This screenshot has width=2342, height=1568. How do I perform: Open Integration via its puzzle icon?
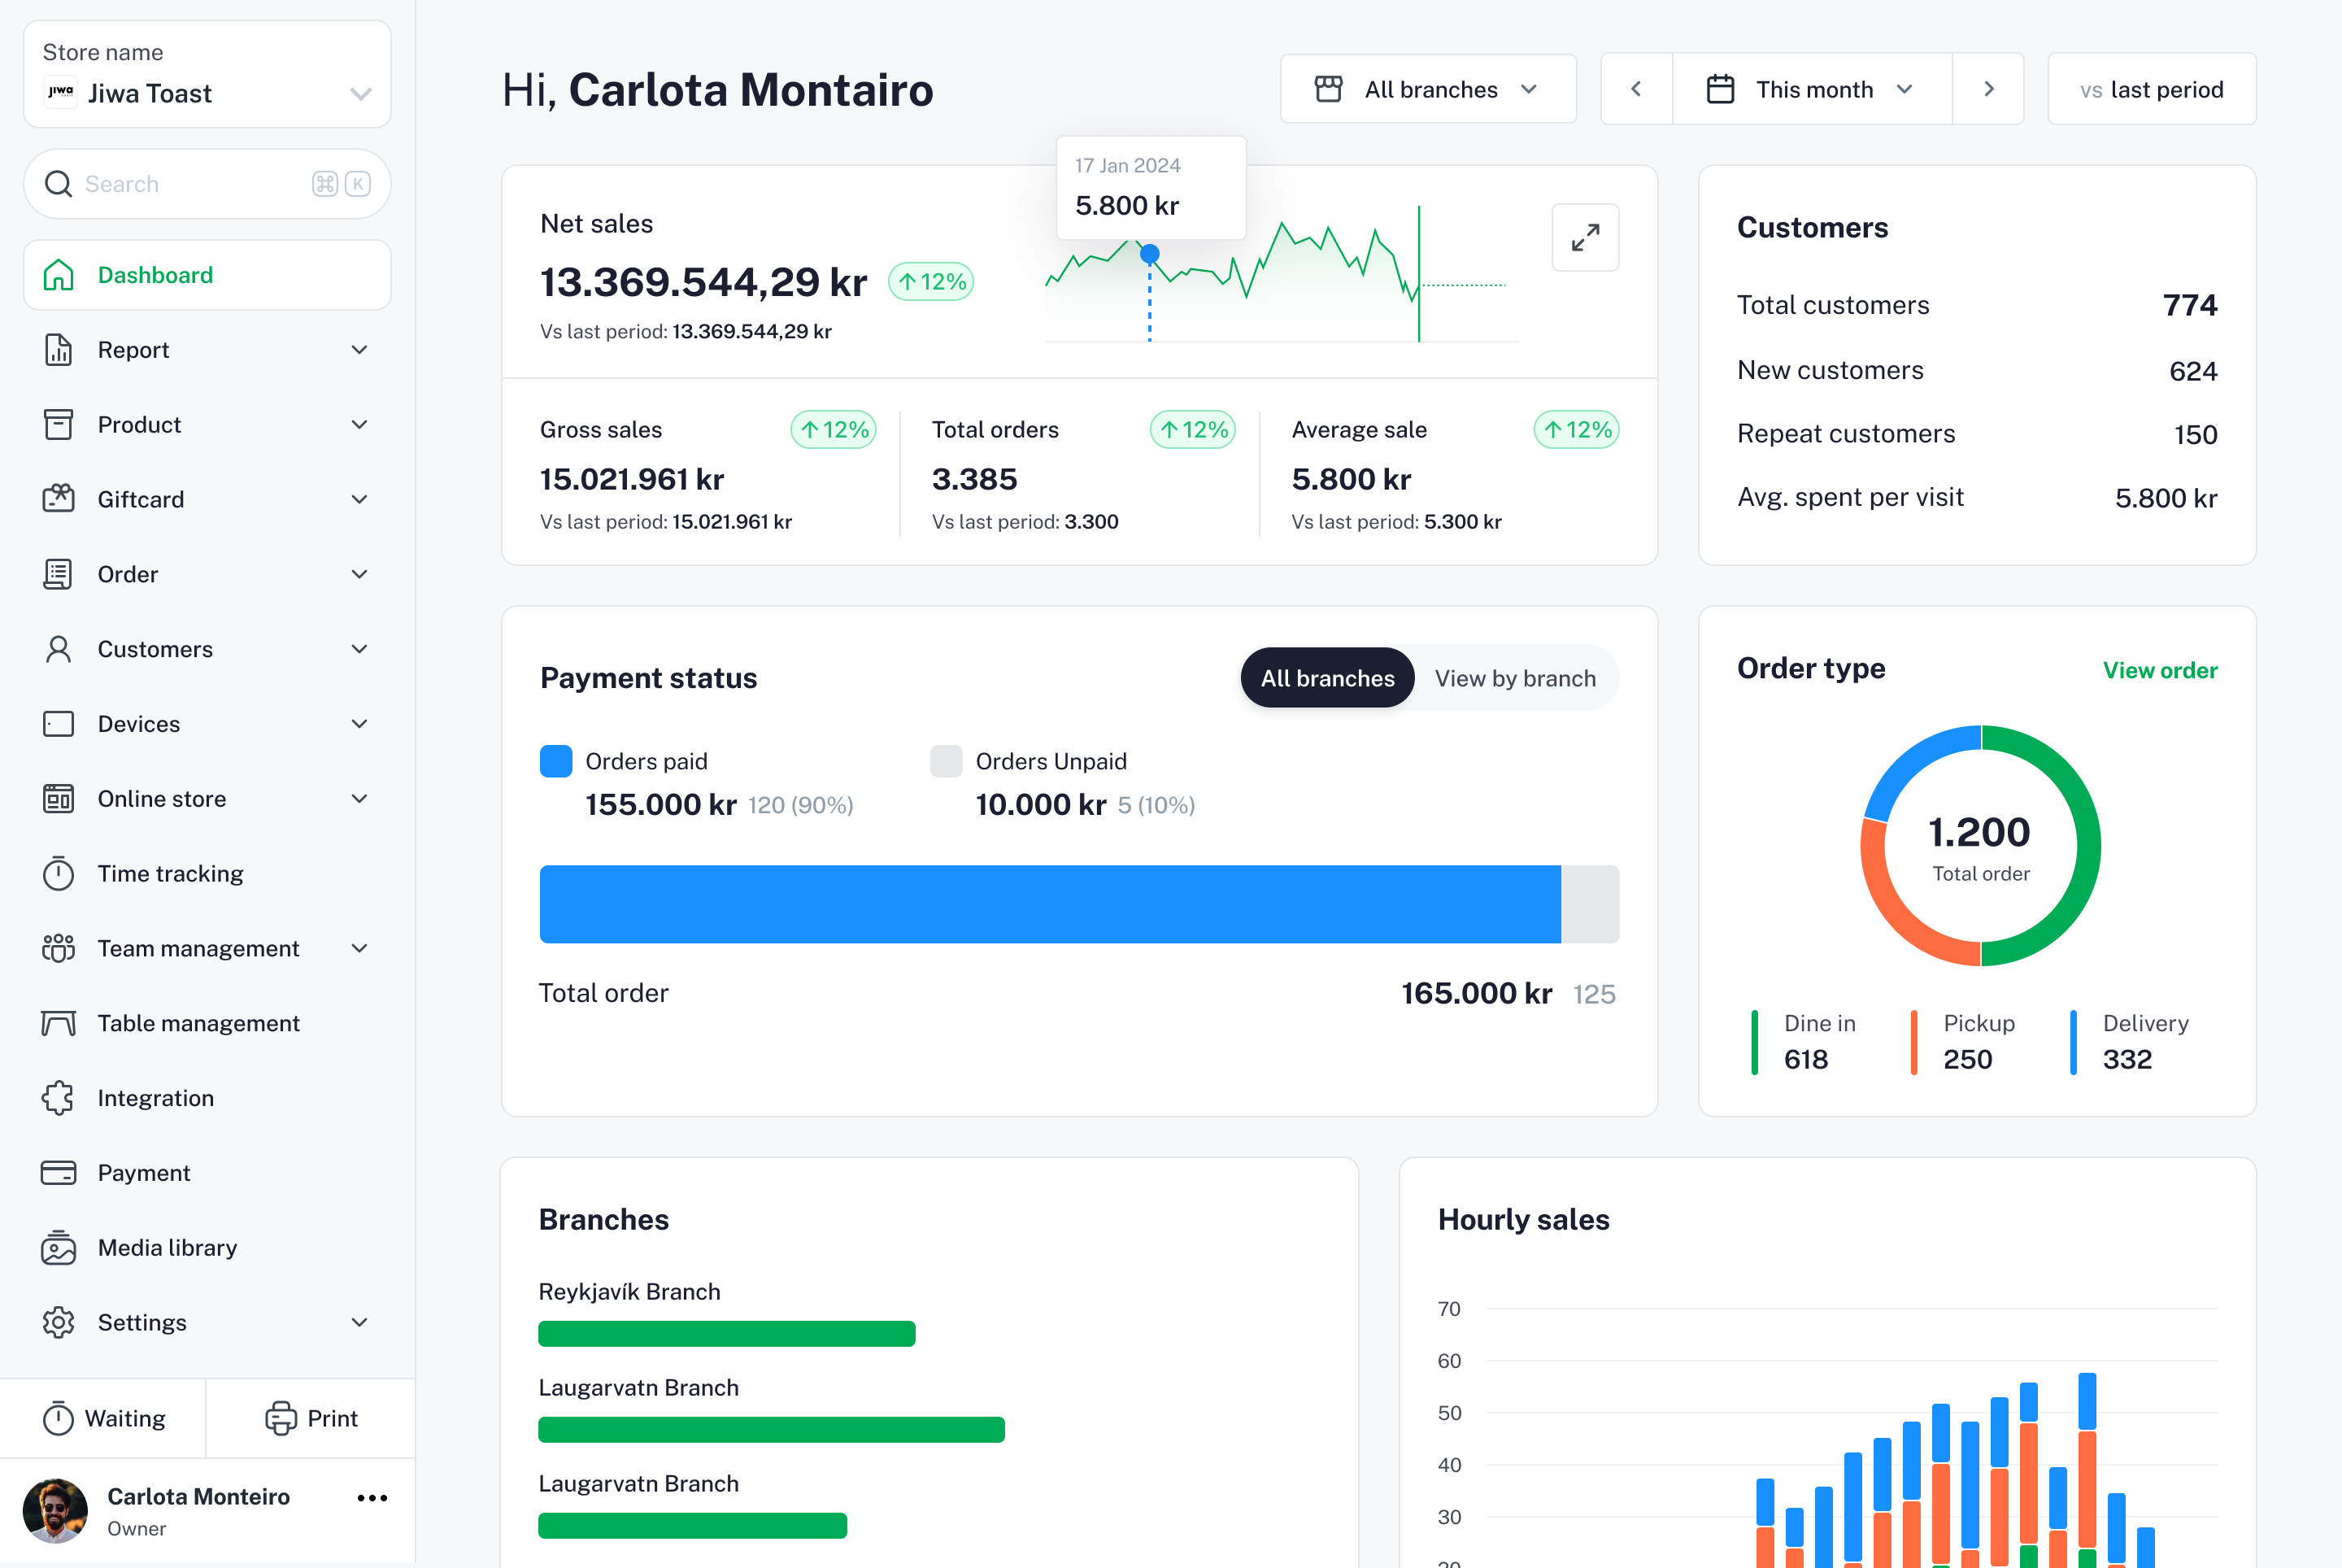pos(58,1098)
